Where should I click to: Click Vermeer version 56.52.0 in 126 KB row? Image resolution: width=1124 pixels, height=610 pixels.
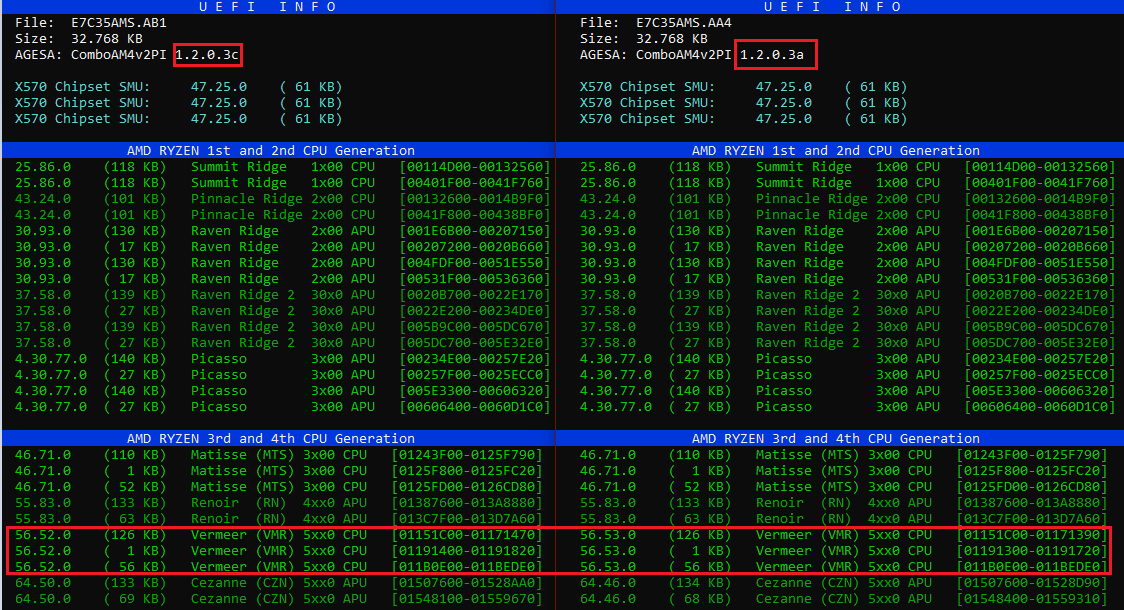(x=43, y=535)
